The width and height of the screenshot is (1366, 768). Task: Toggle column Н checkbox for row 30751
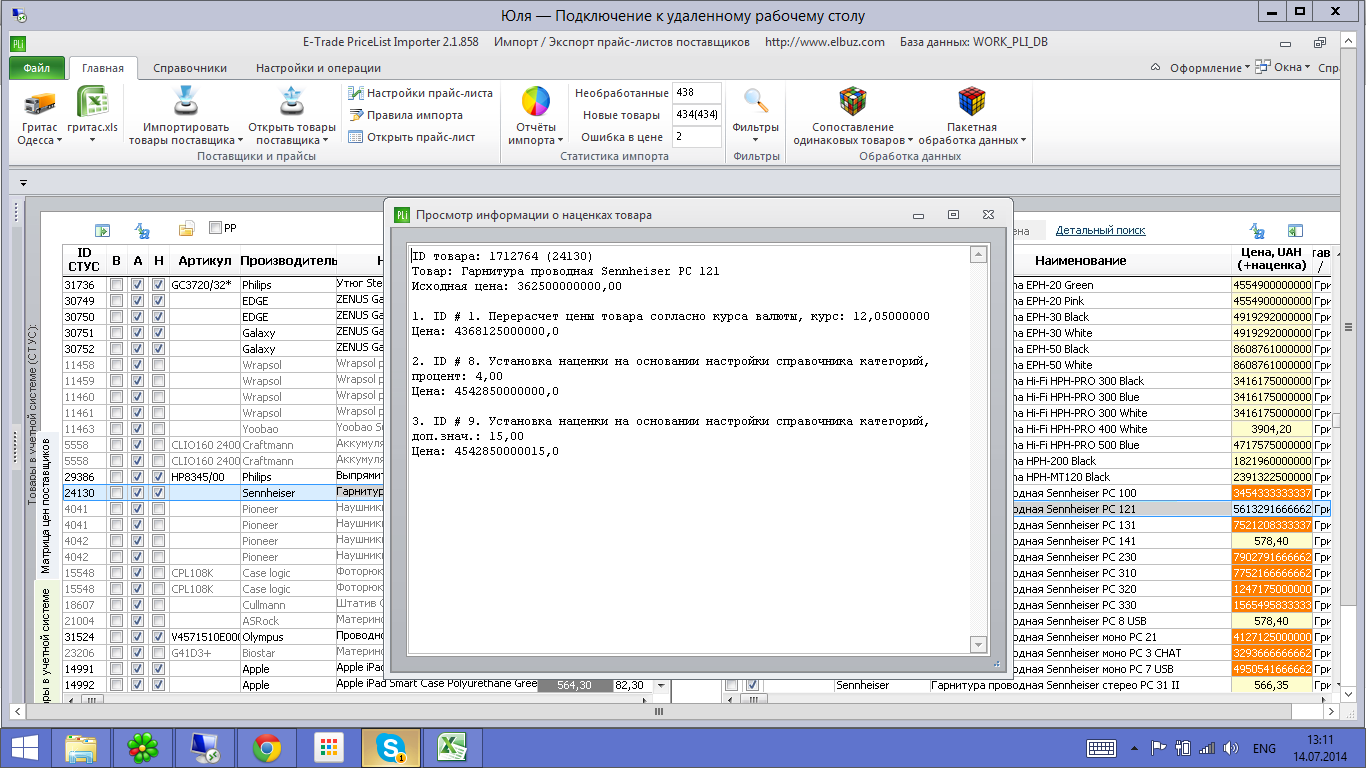click(x=159, y=333)
